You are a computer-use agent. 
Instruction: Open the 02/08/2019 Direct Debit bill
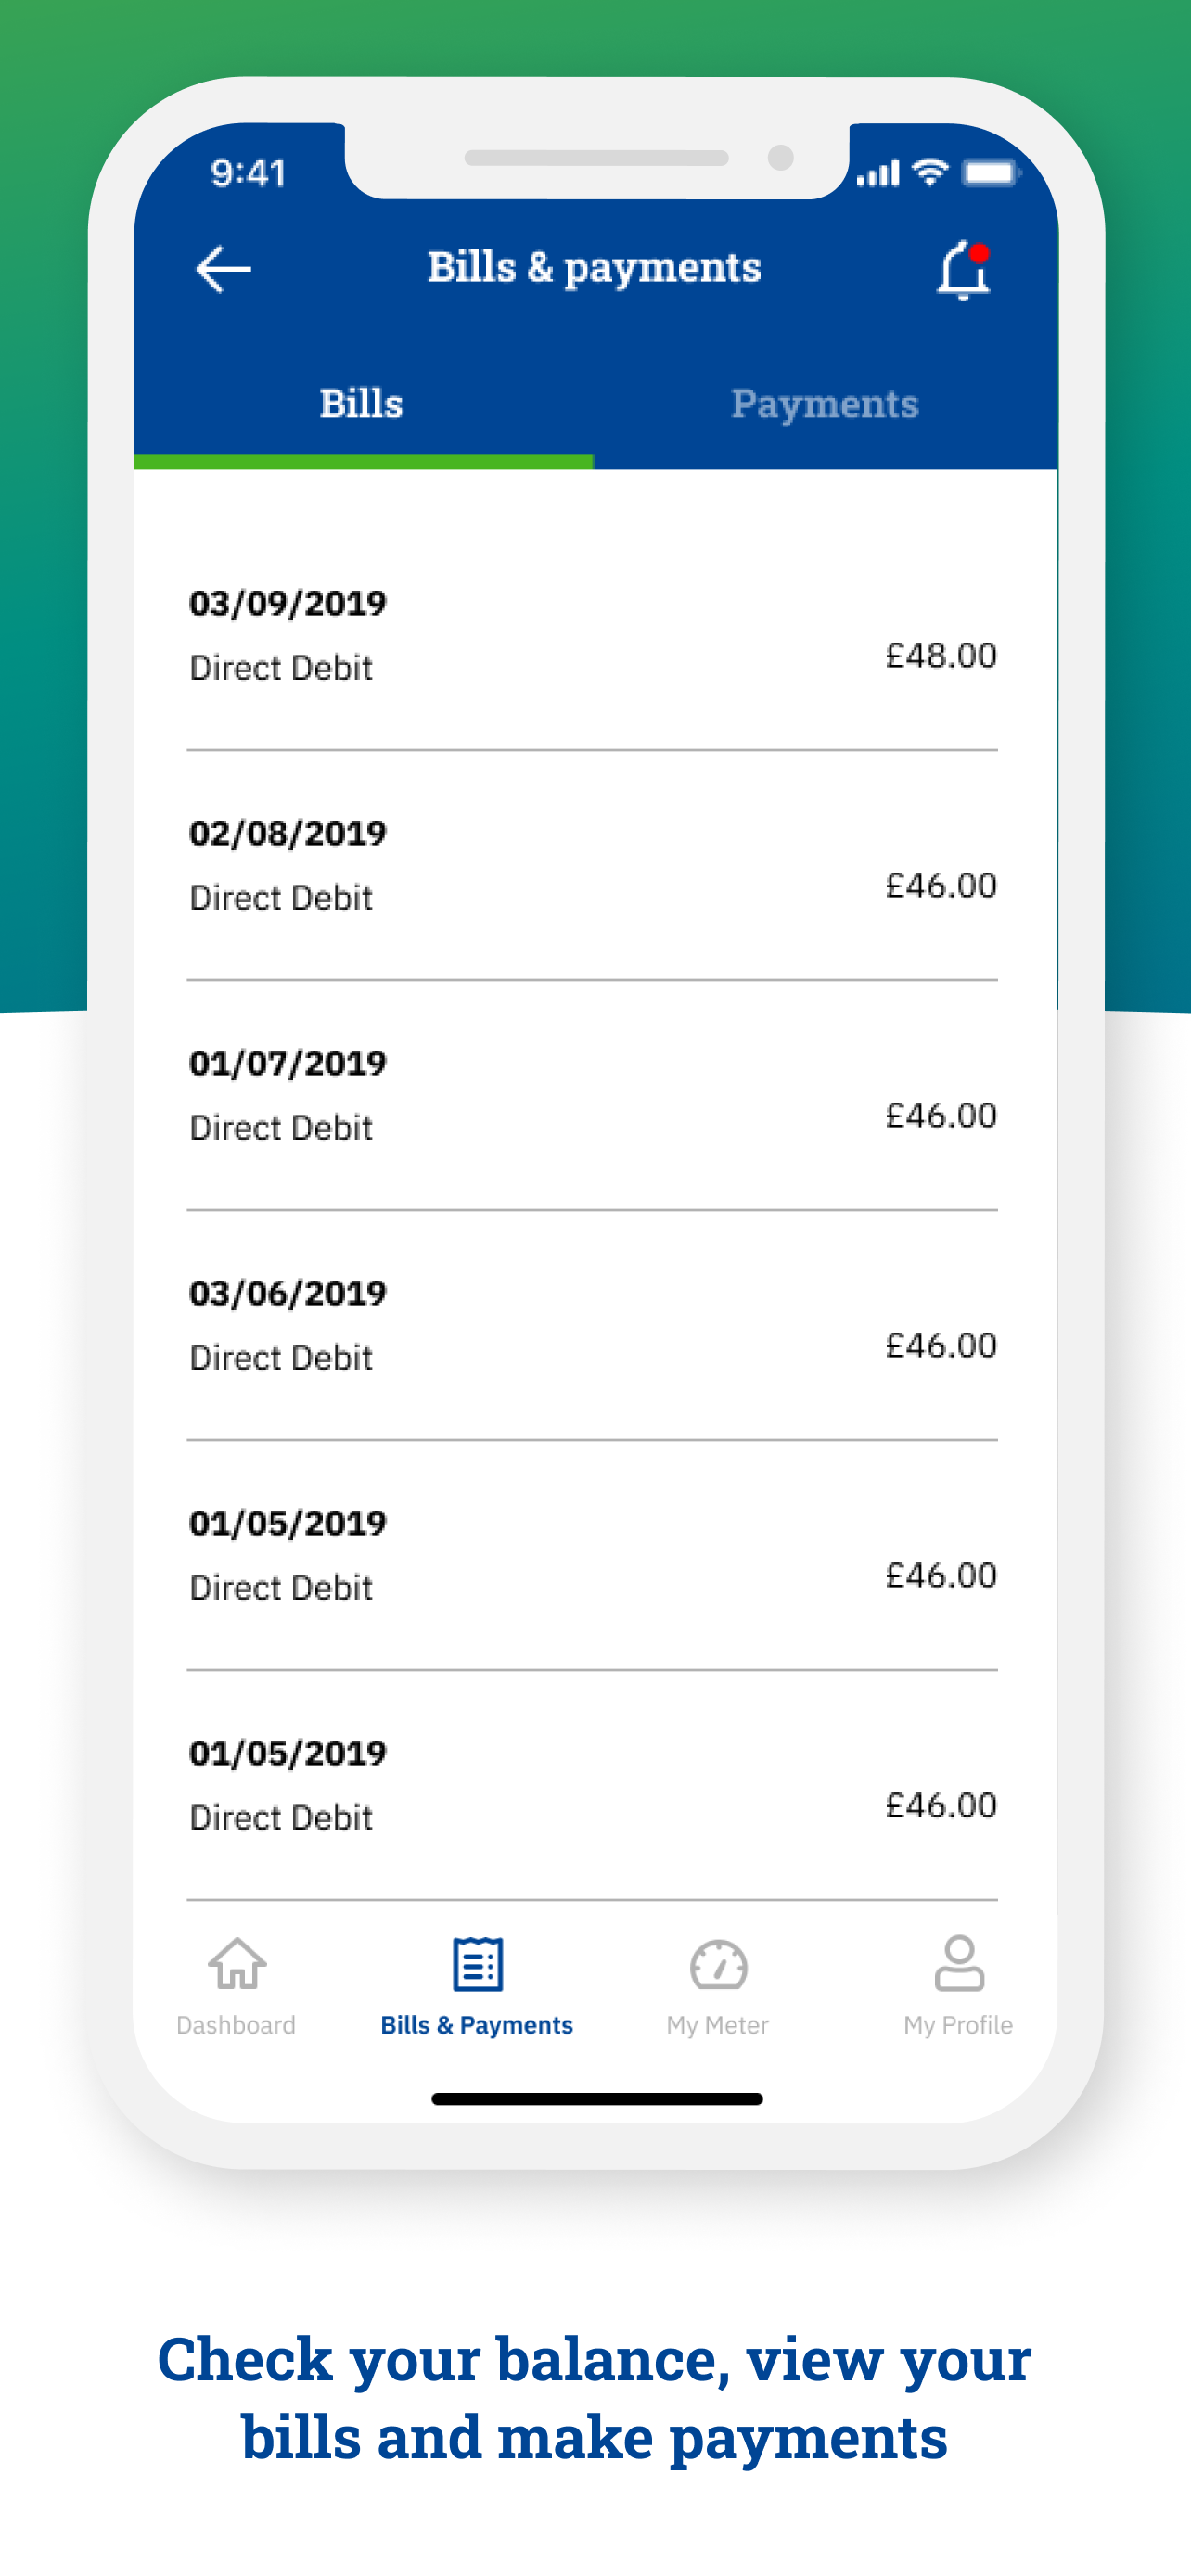(x=592, y=865)
